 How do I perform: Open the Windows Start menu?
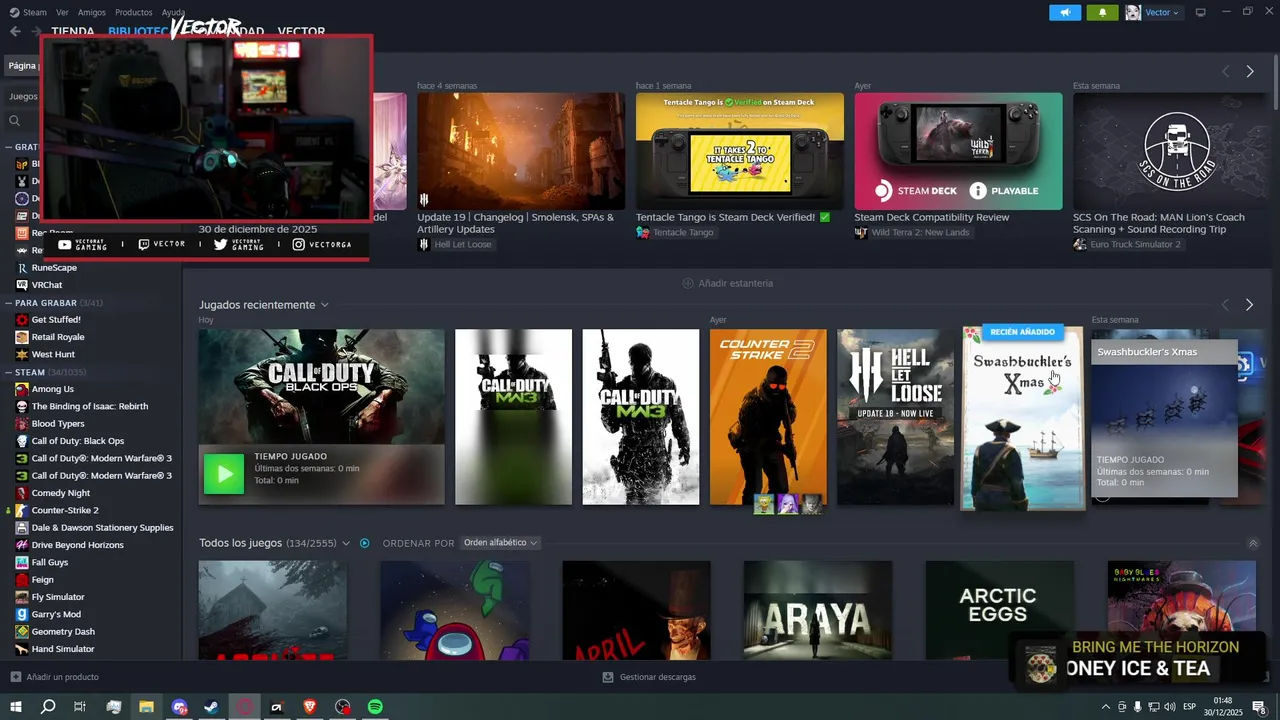pyautogui.click(x=16, y=707)
